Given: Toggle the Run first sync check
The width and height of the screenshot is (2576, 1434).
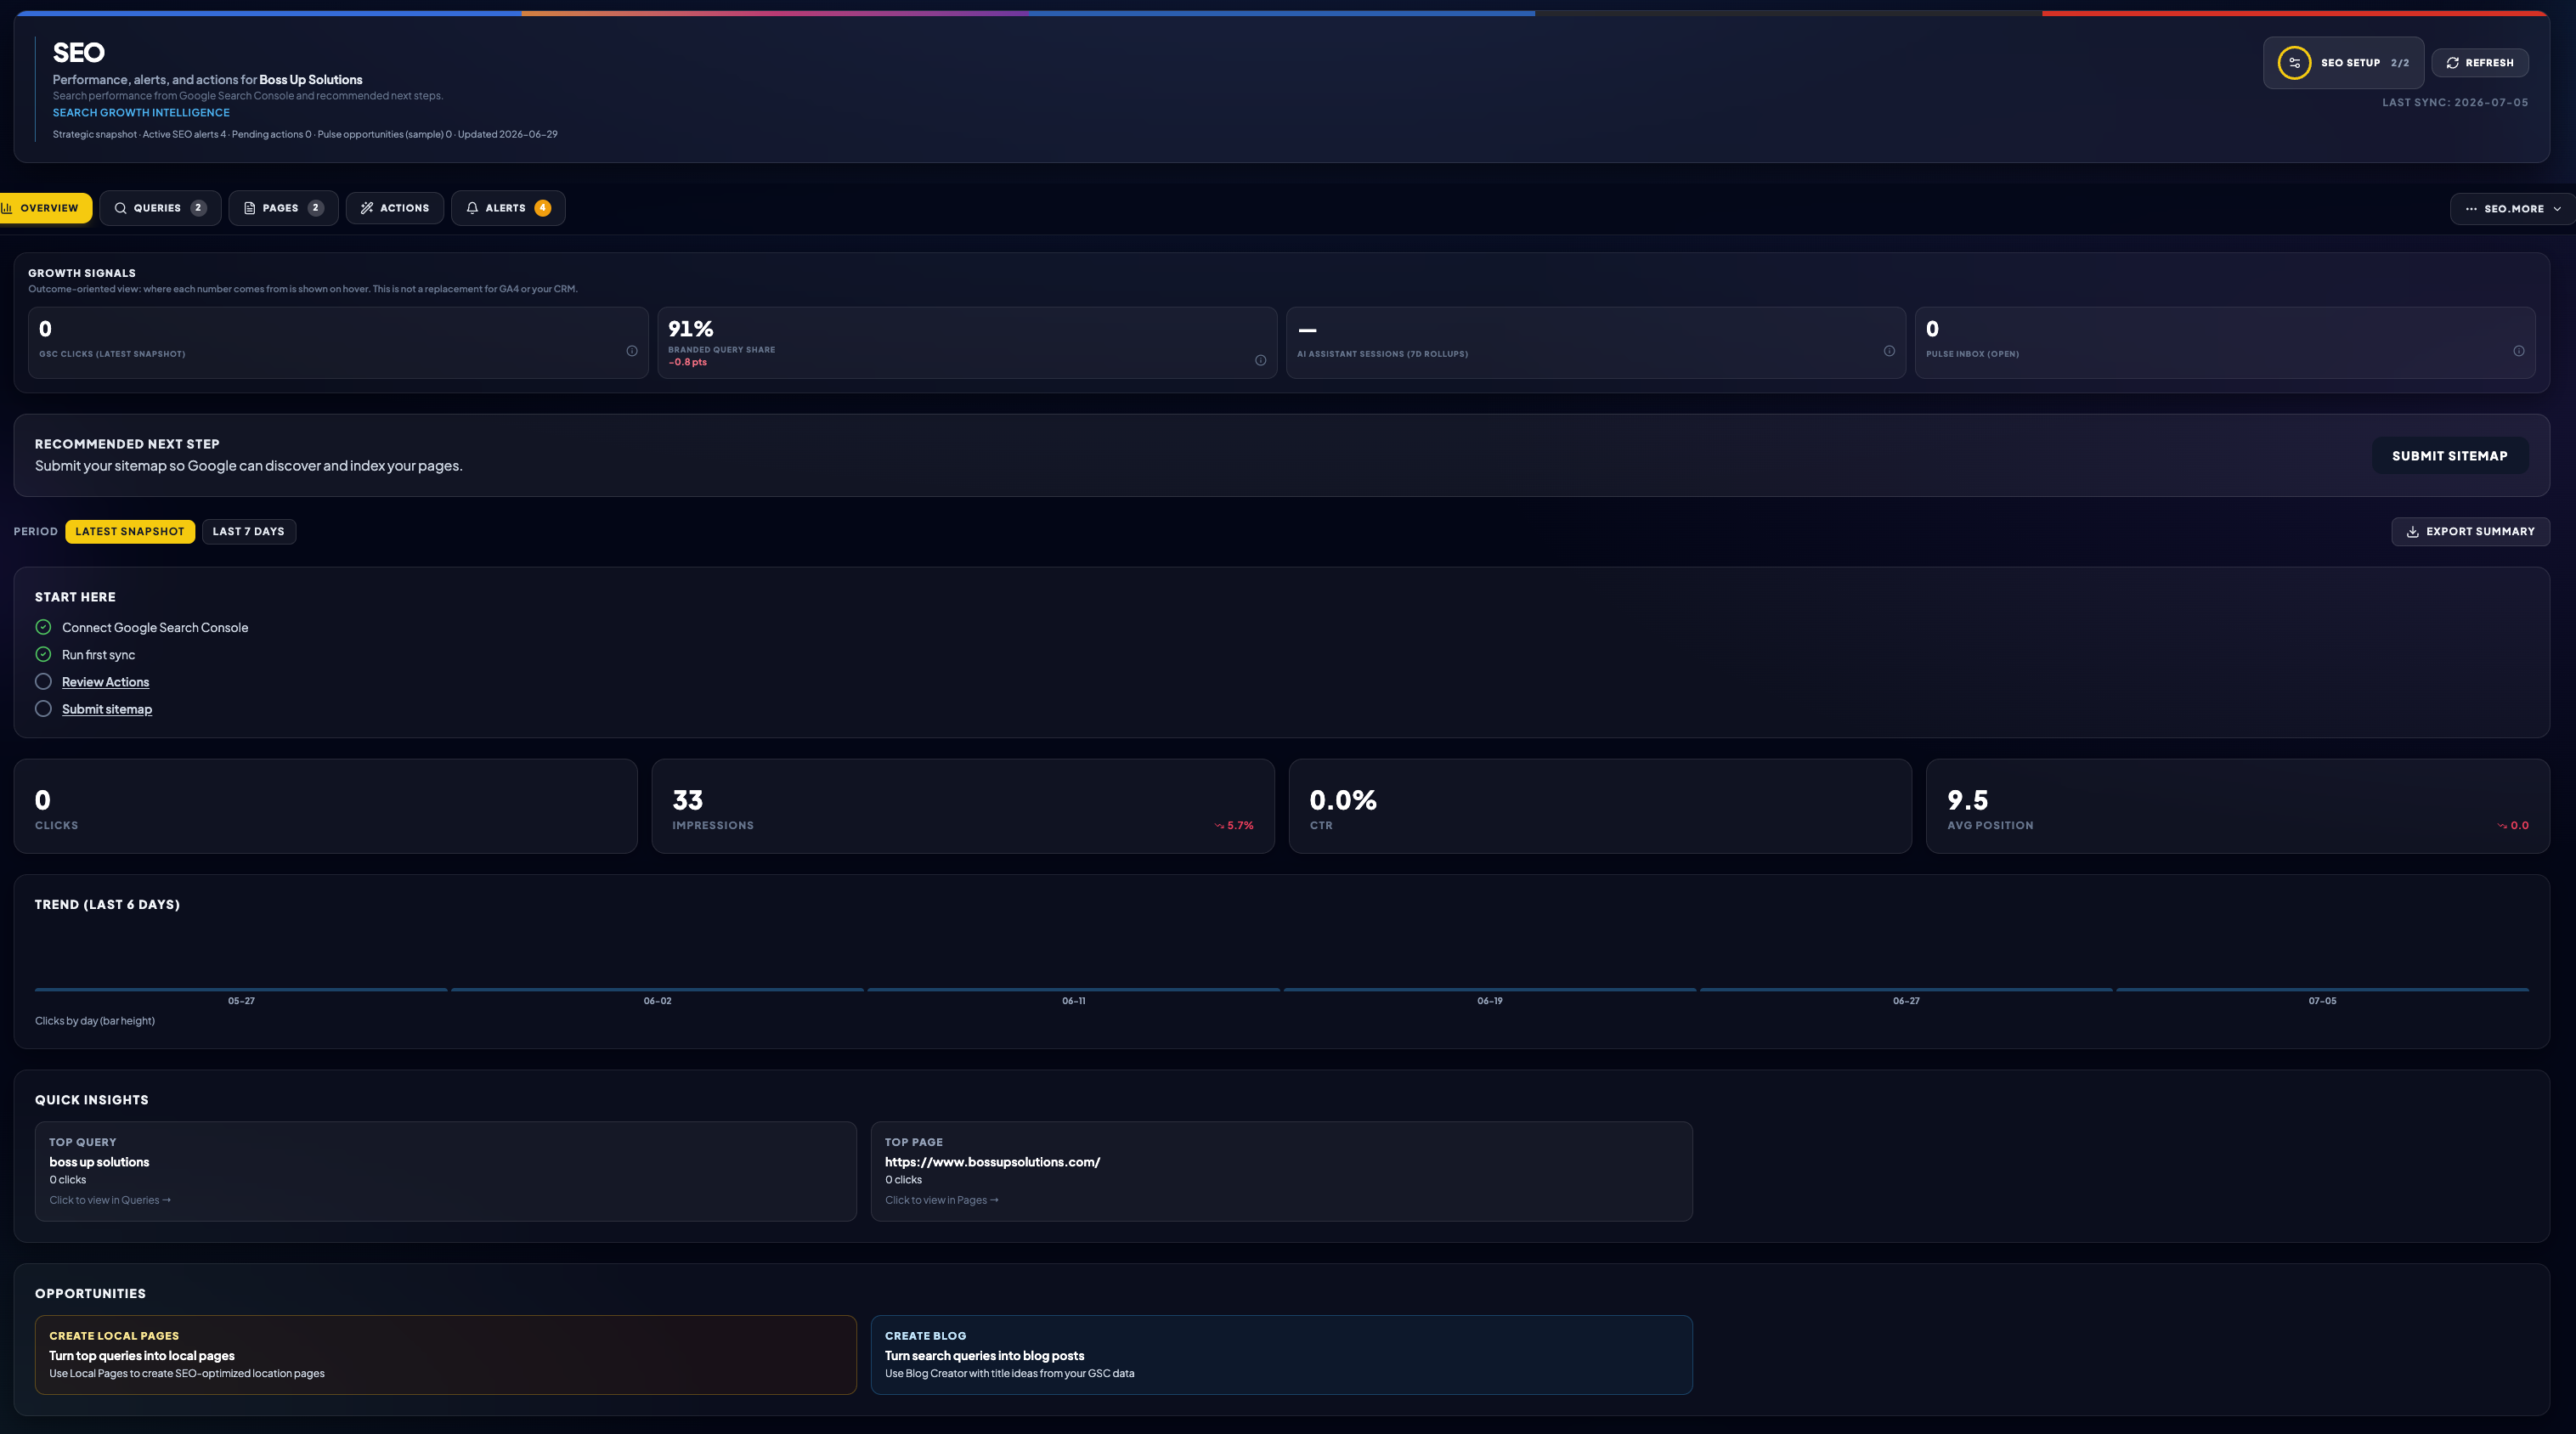Looking at the screenshot, I should [43, 654].
